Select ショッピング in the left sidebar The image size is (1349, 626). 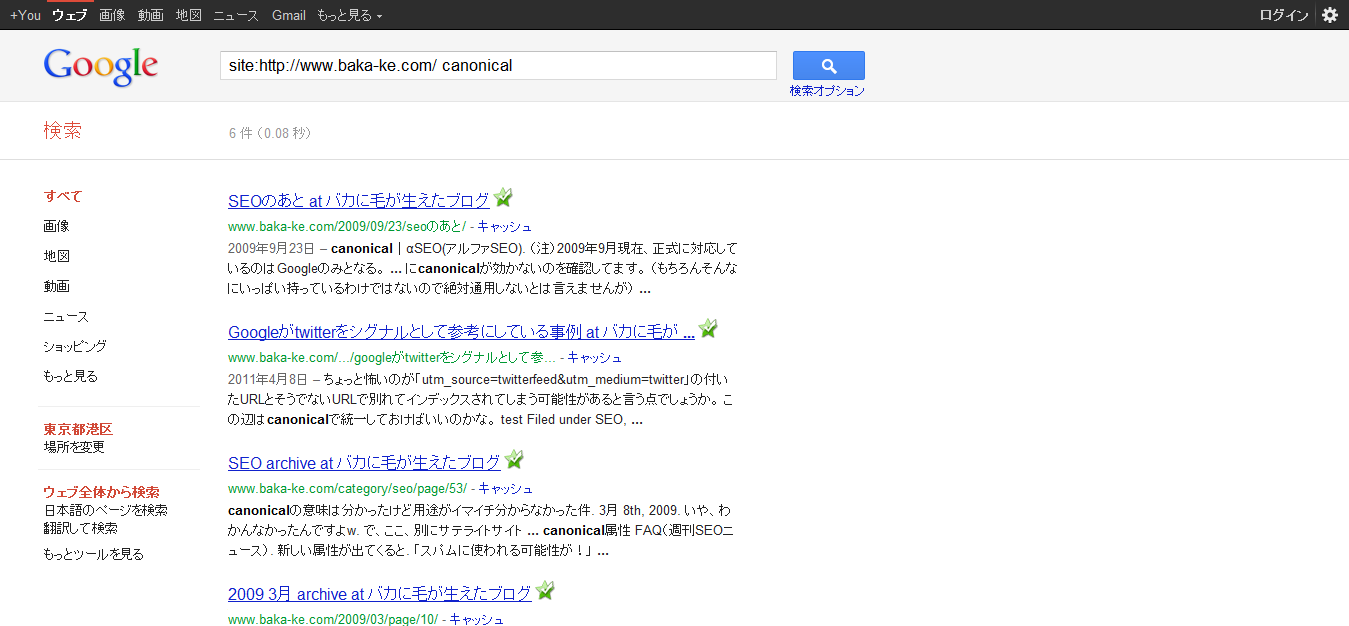pyautogui.click(x=75, y=346)
